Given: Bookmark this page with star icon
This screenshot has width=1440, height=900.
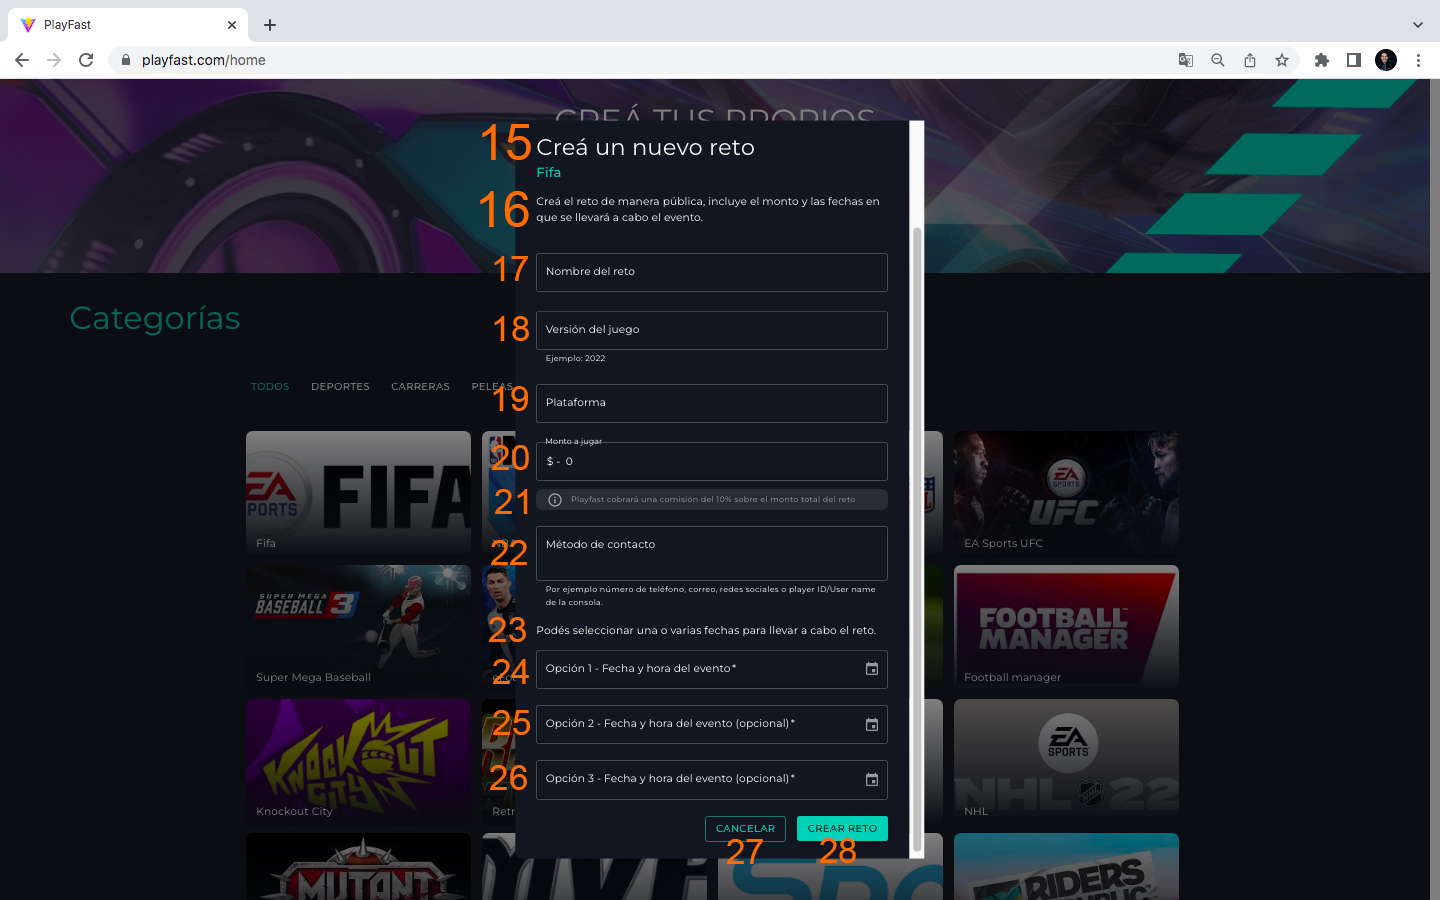Looking at the screenshot, I should click(1282, 60).
